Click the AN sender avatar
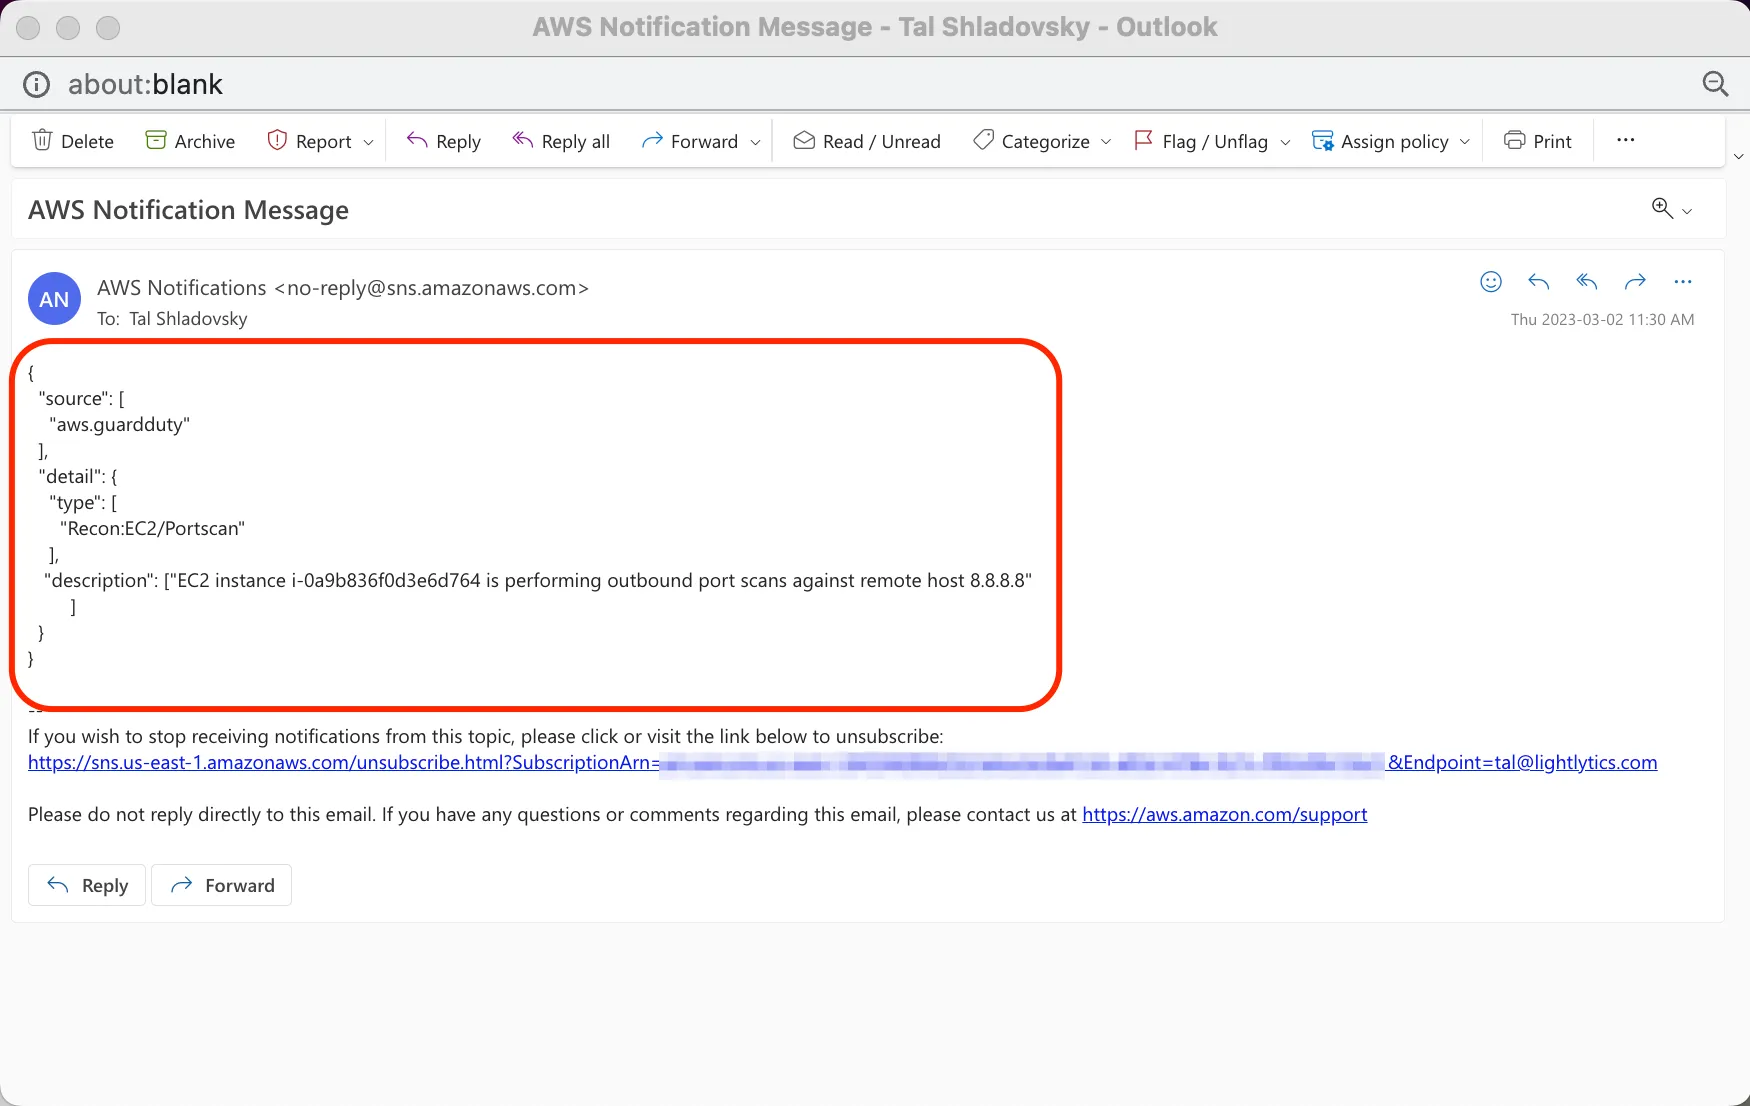The height and width of the screenshot is (1106, 1750). coord(54,299)
